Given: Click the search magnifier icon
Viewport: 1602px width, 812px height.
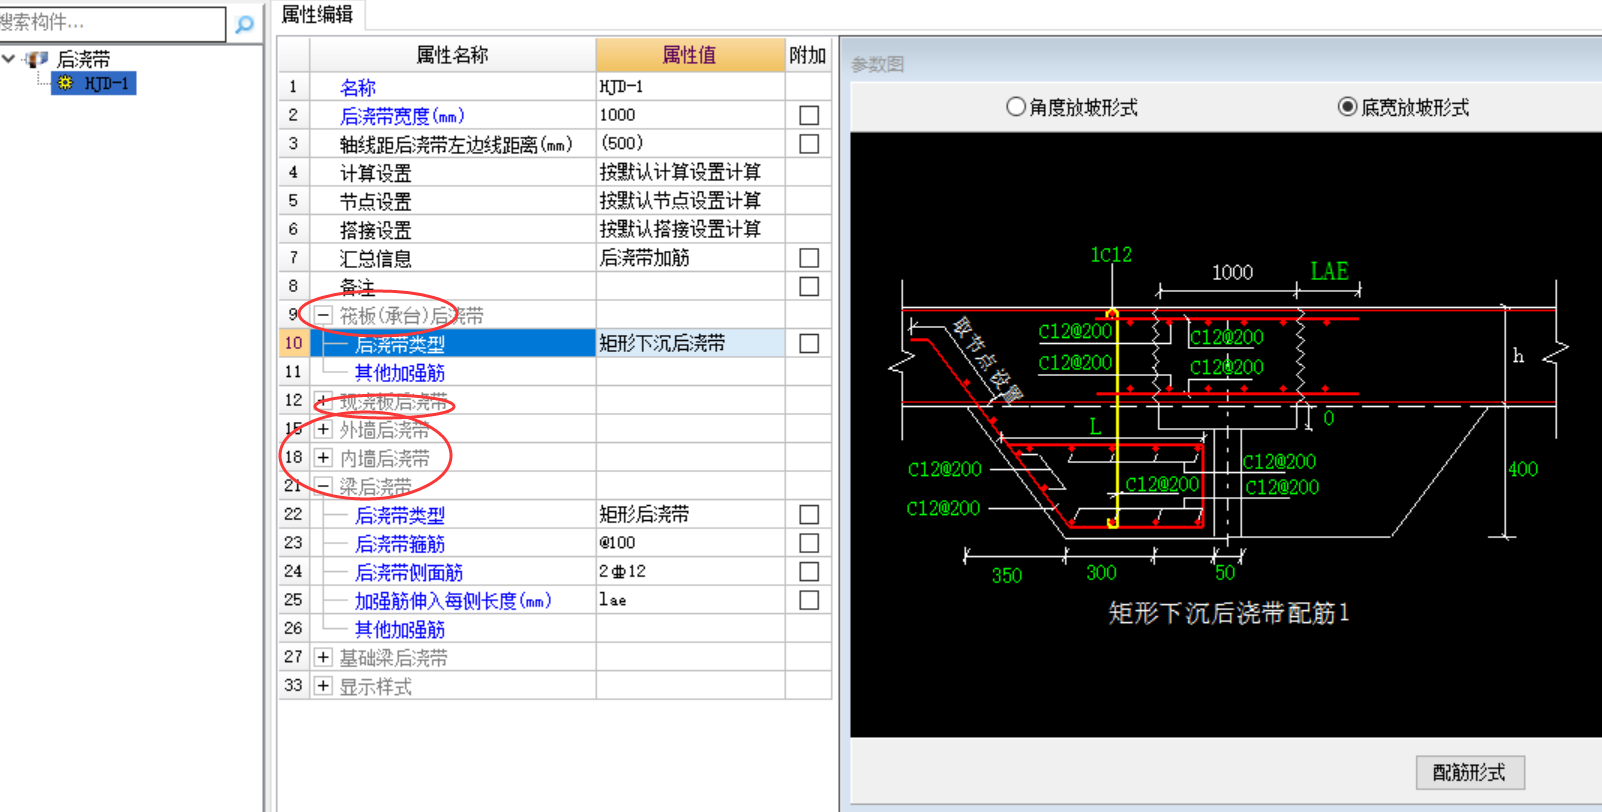Looking at the screenshot, I should [x=244, y=24].
